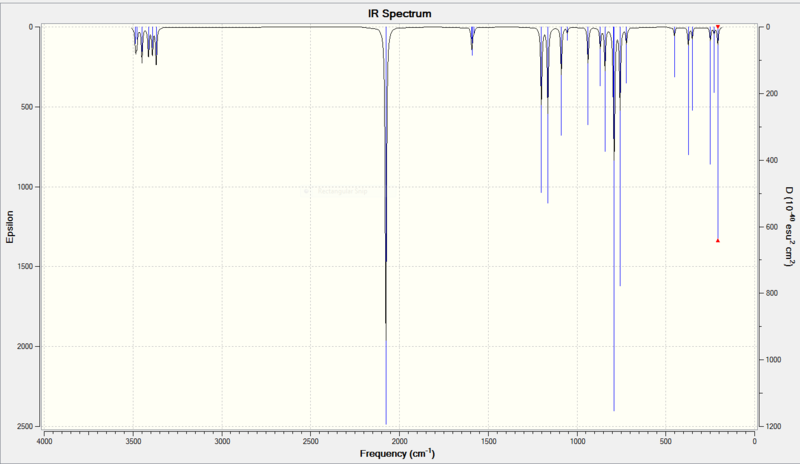Click the "D (10-40 esu2 cm2)" right axis label
Screen dimensions: 800x464
(789, 227)
